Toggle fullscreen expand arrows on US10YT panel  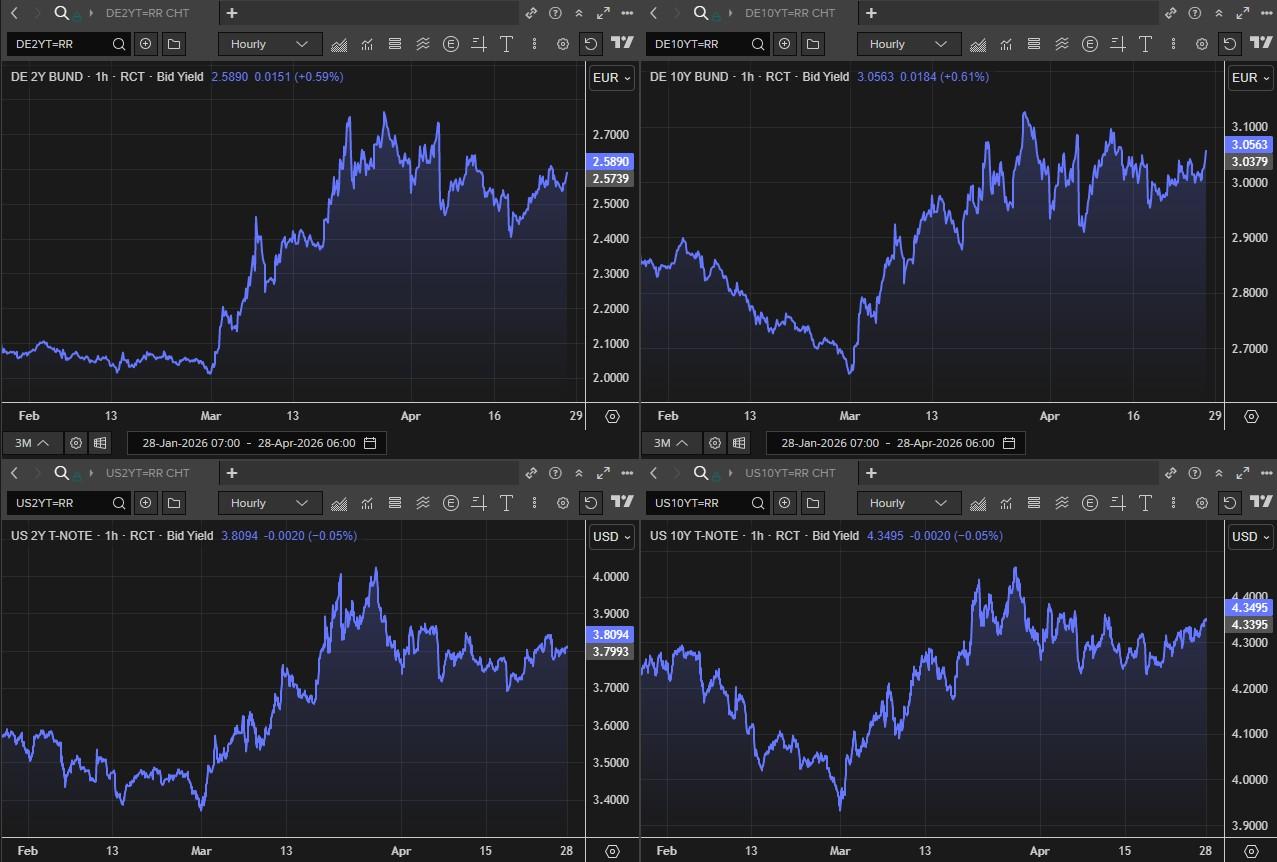coord(1242,473)
